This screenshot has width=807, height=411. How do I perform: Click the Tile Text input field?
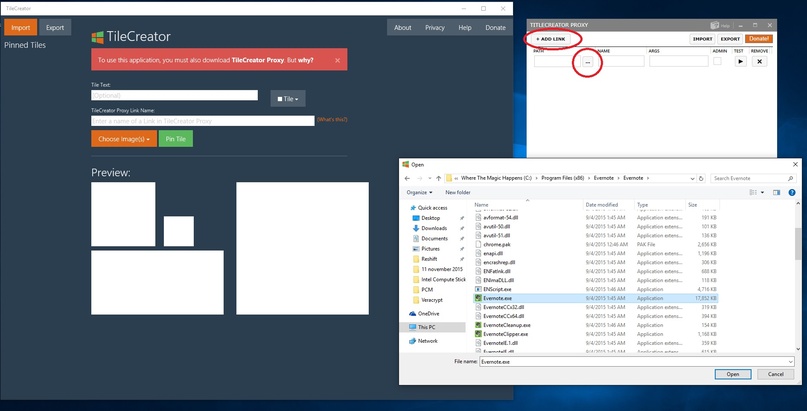pos(174,95)
